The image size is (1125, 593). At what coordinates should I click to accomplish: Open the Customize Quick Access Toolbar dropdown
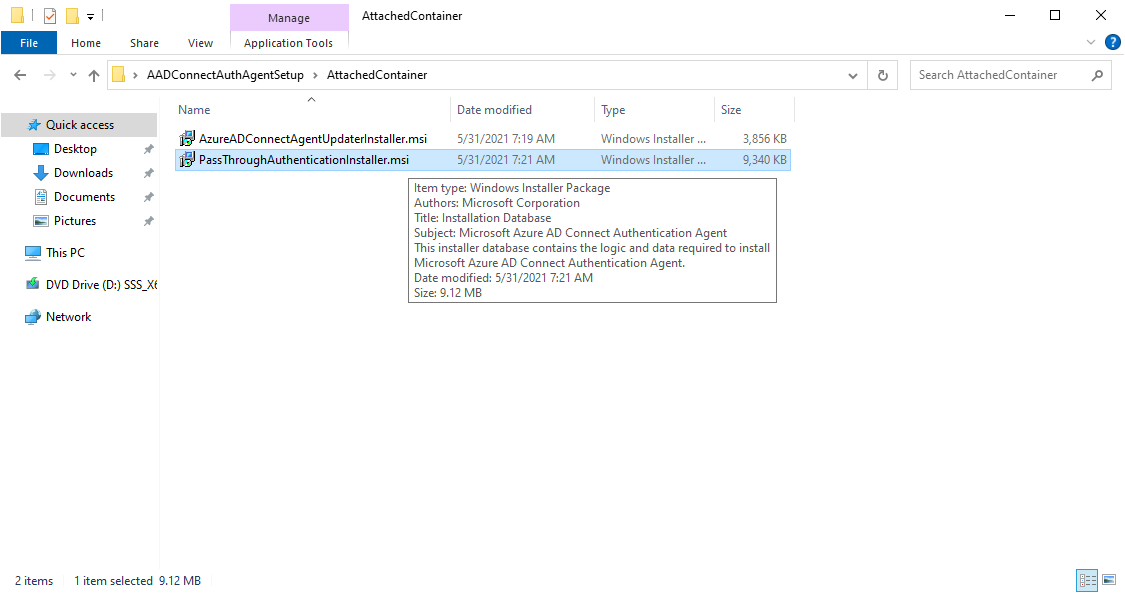pos(90,17)
